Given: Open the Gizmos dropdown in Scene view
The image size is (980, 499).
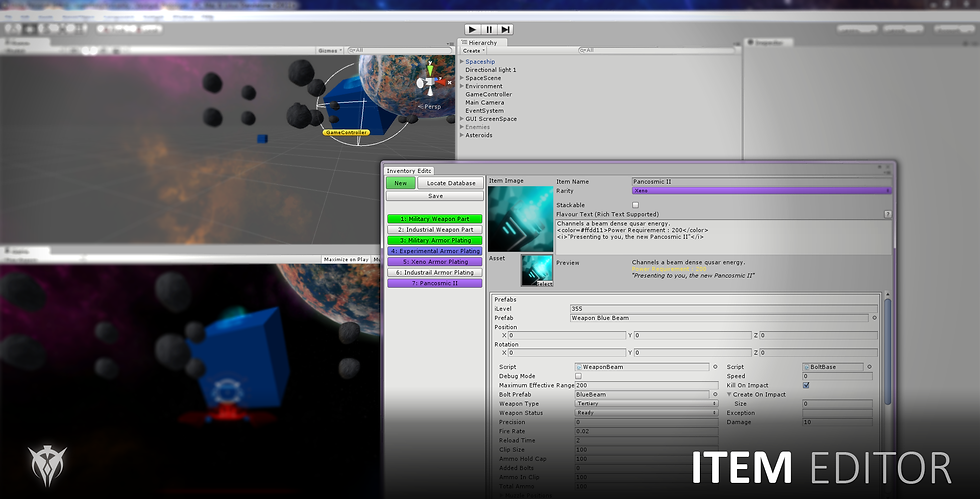Looking at the screenshot, I should pyautogui.click(x=330, y=51).
